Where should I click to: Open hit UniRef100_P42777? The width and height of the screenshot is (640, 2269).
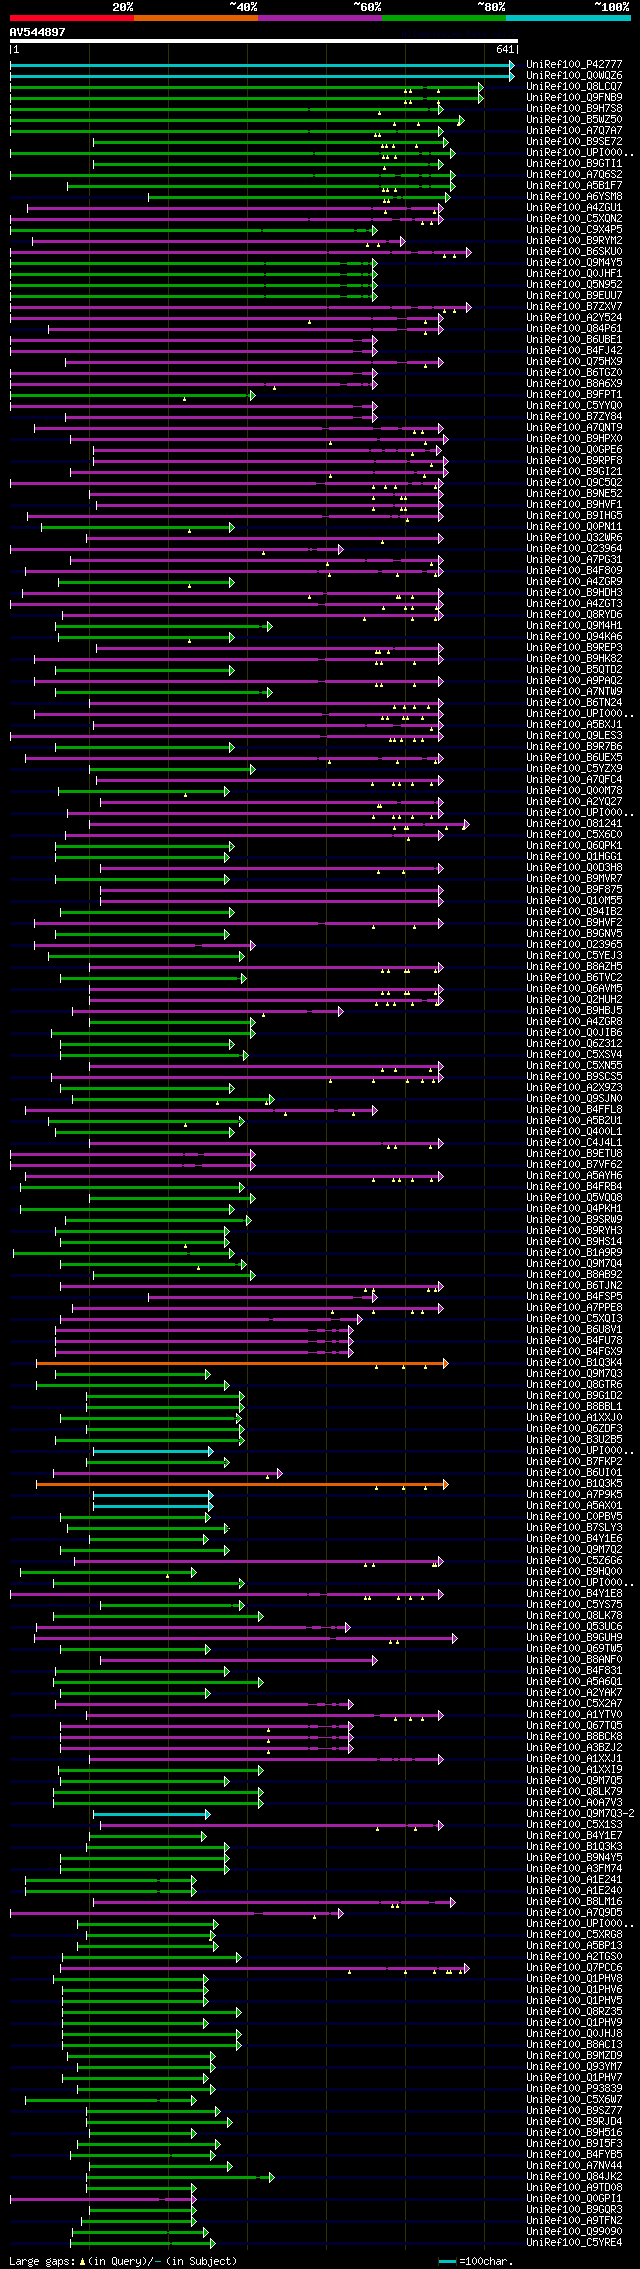(574, 65)
